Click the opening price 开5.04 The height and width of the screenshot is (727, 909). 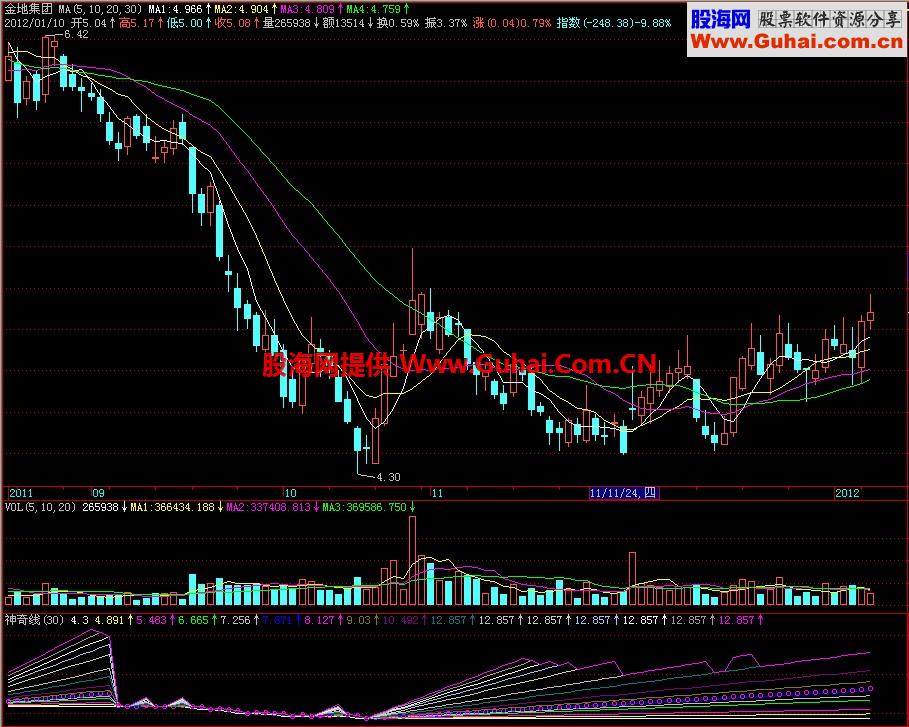[89, 23]
